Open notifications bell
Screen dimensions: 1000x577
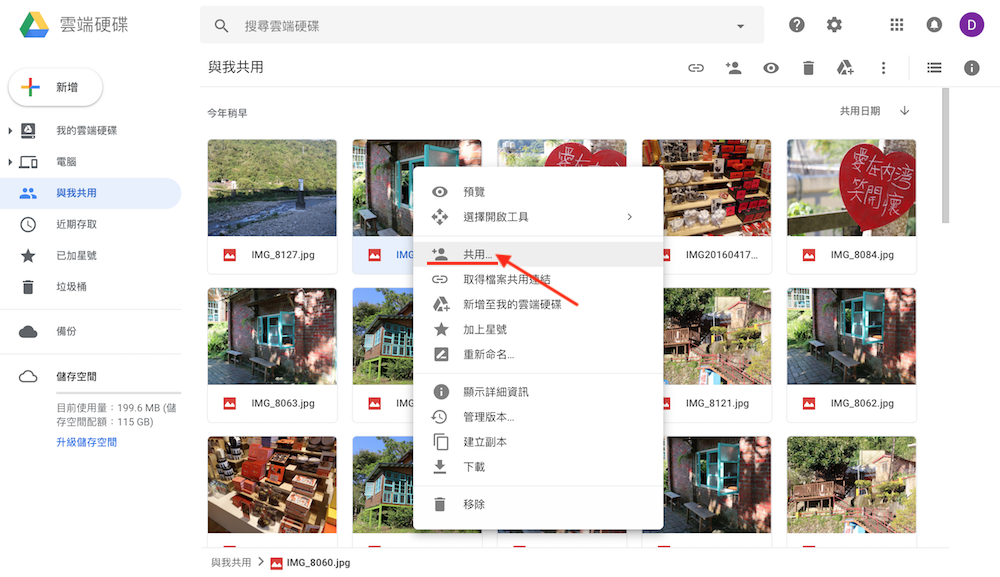pos(934,24)
